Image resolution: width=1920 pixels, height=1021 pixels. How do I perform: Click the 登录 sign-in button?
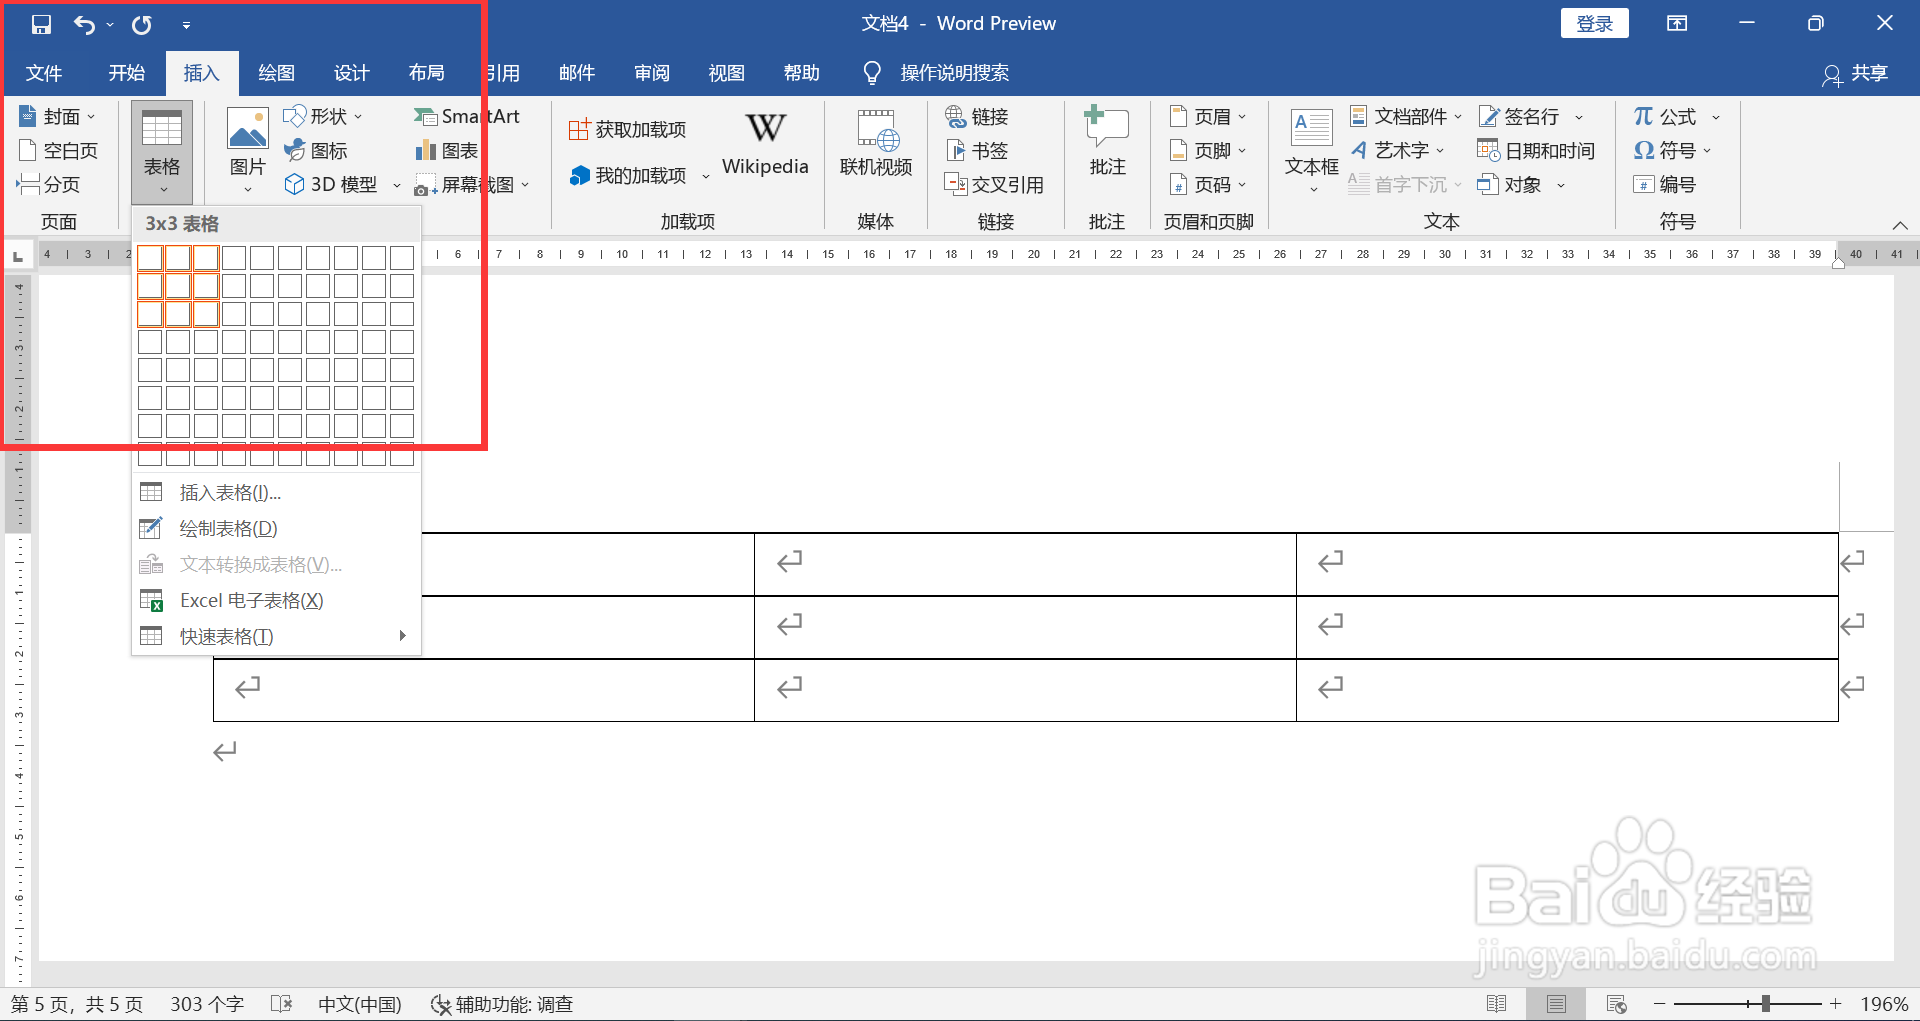pyautogui.click(x=1594, y=22)
